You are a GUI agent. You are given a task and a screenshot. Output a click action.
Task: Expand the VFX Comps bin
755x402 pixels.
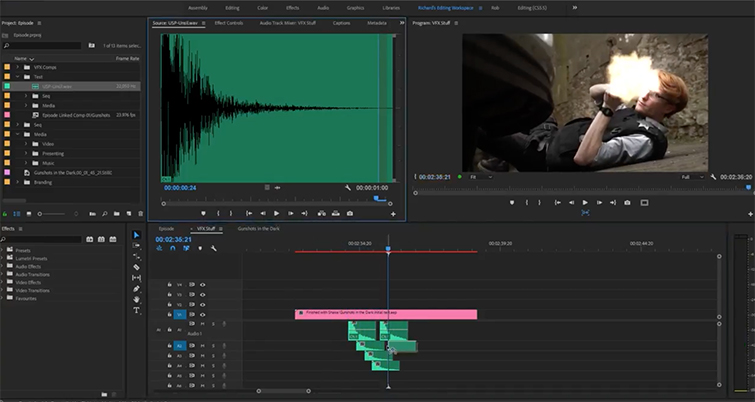coord(18,66)
